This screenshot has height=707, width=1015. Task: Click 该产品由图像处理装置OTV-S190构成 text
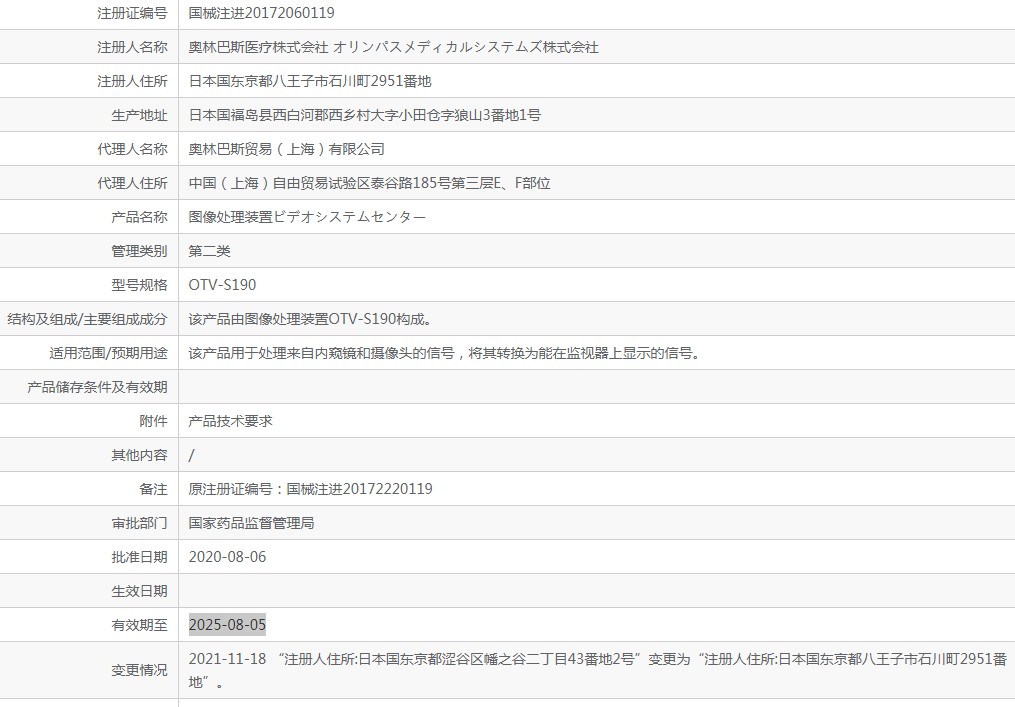(311, 319)
